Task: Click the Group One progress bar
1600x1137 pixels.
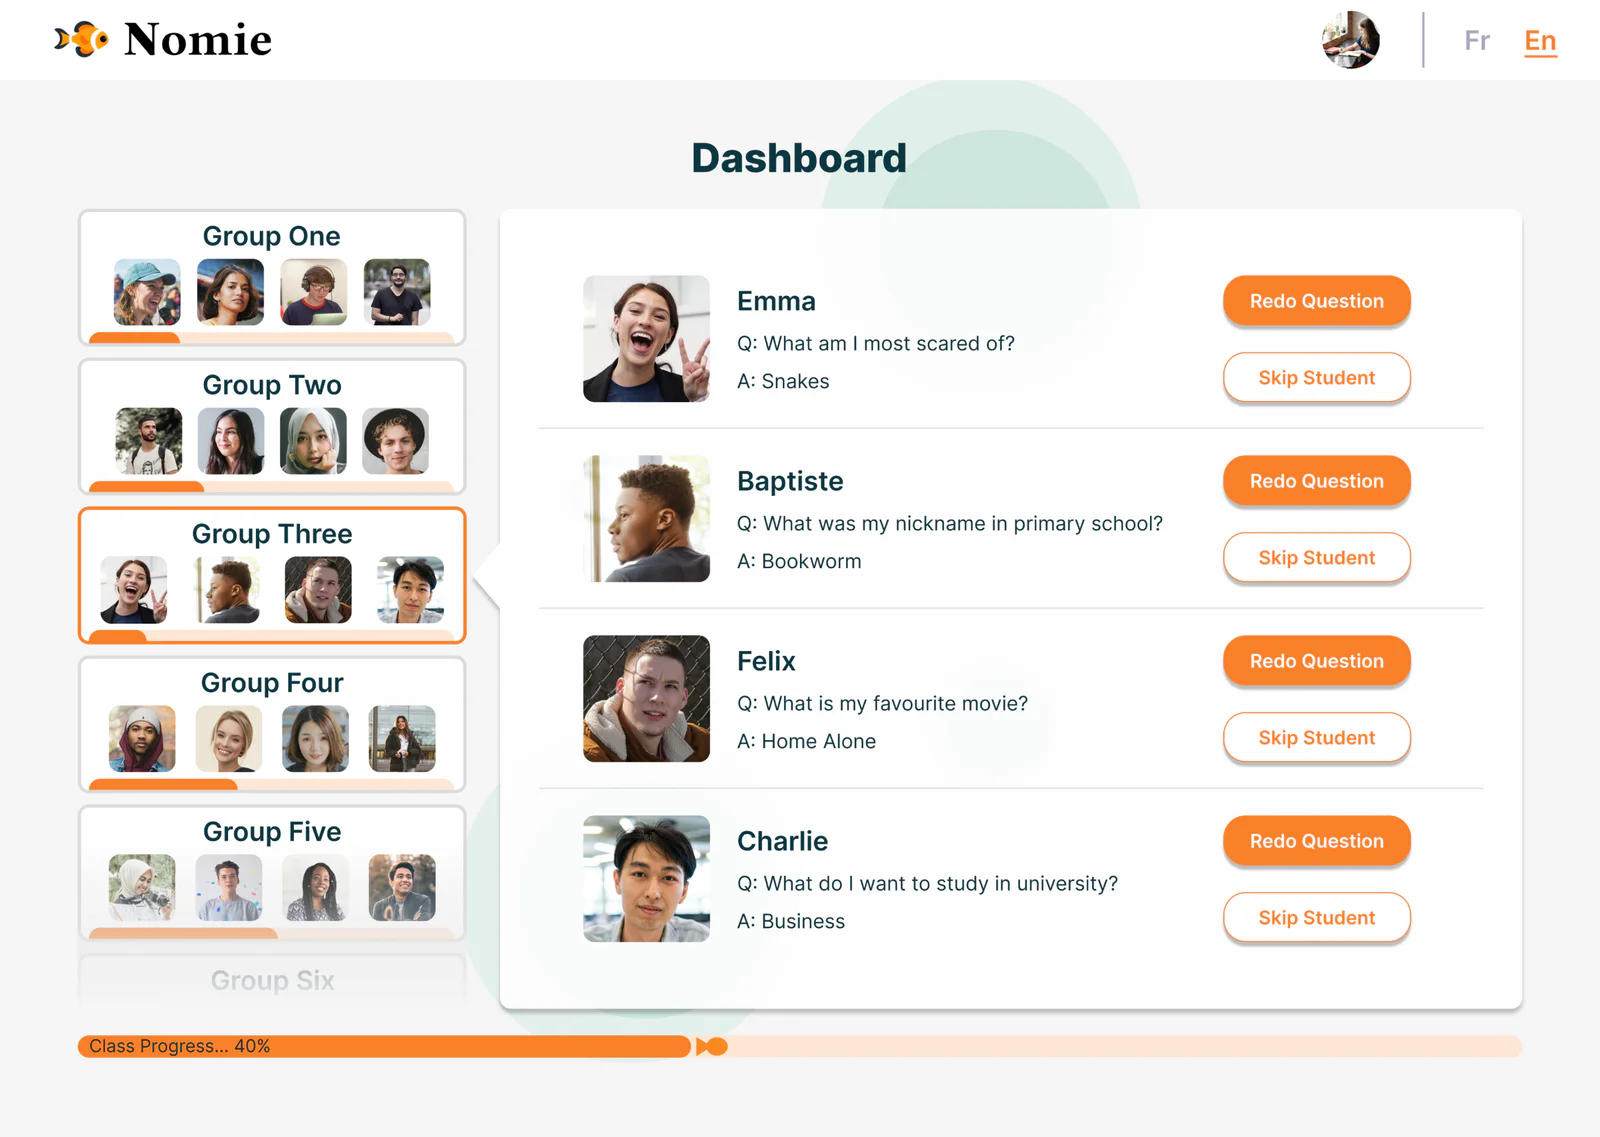Action: (x=272, y=338)
